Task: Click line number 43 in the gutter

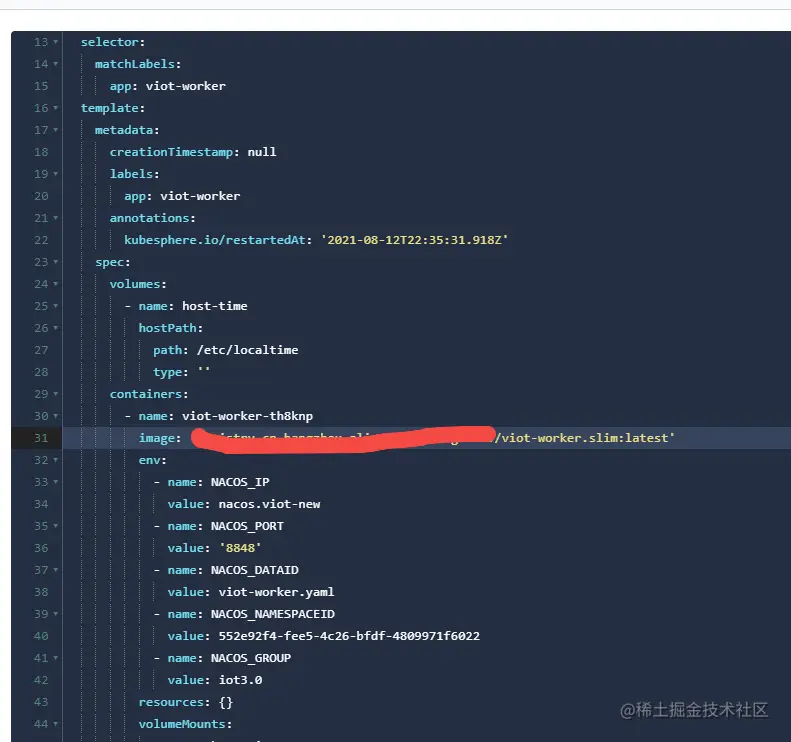Action: [x=41, y=702]
